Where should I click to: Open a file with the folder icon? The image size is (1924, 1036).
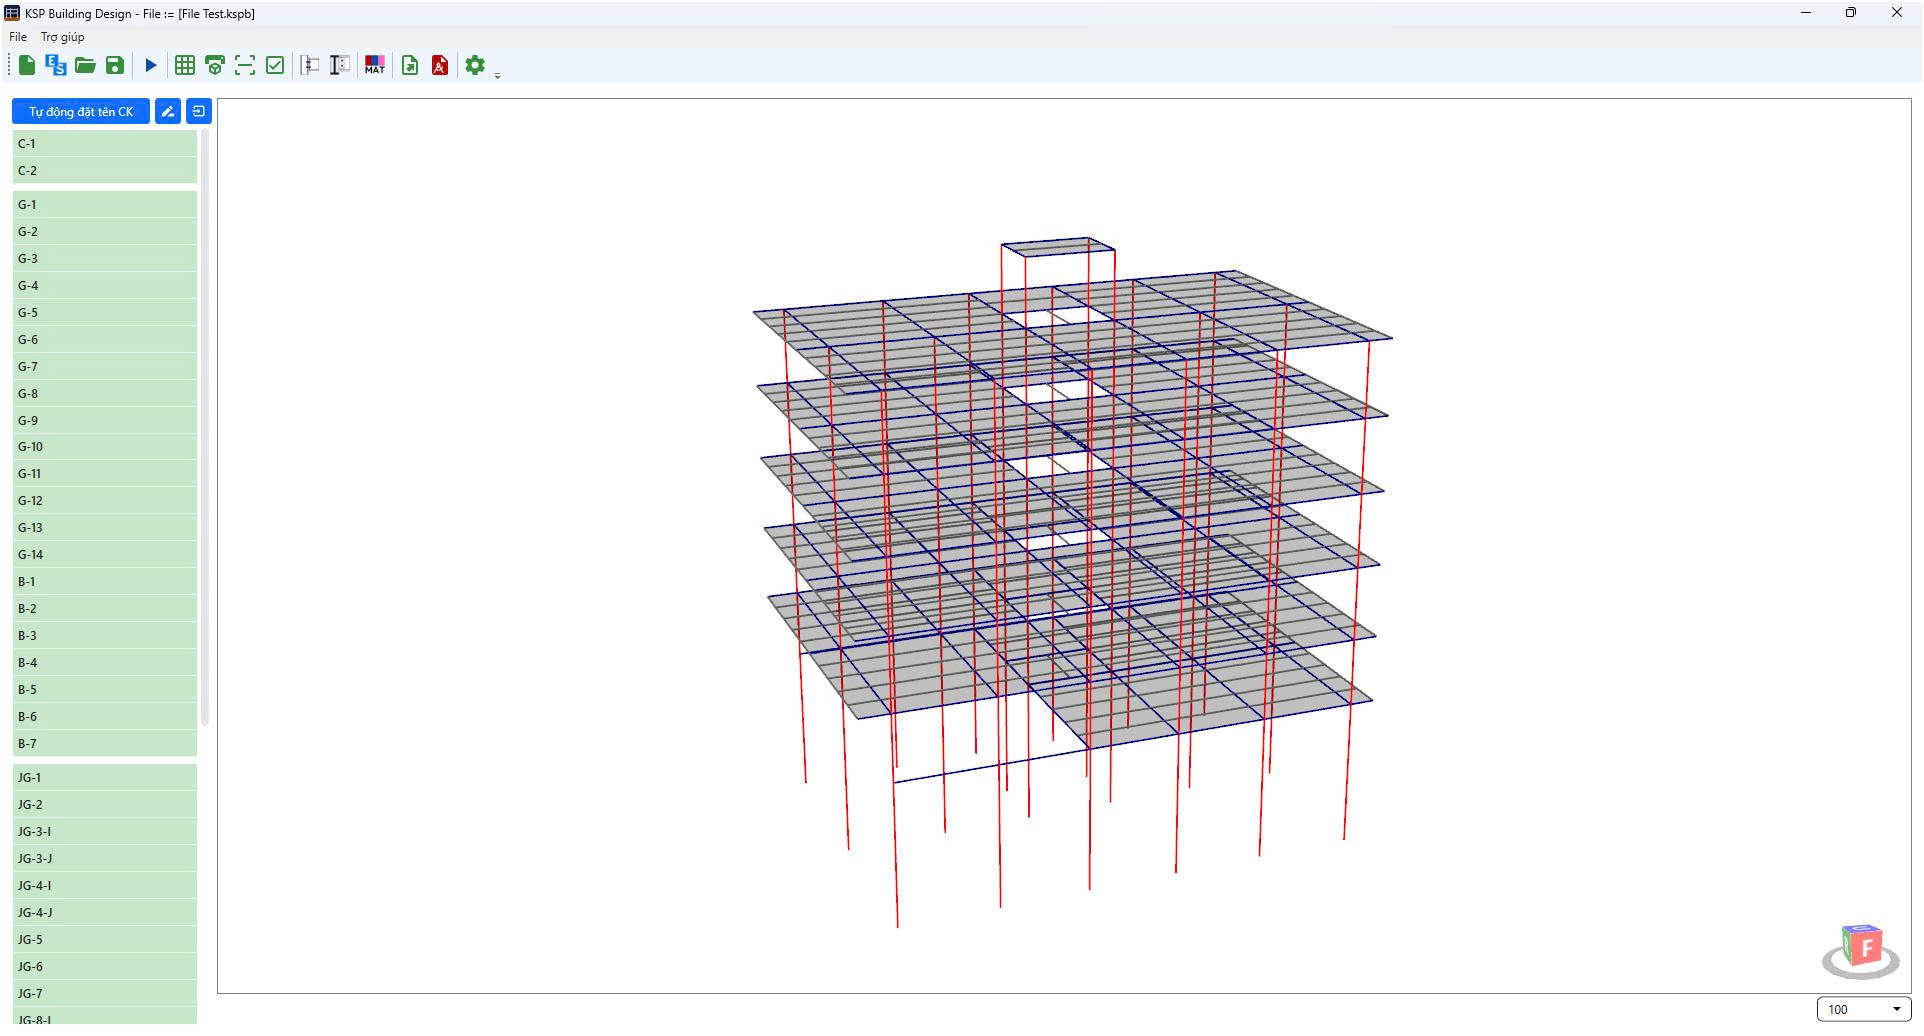click(x=85, y=65)
